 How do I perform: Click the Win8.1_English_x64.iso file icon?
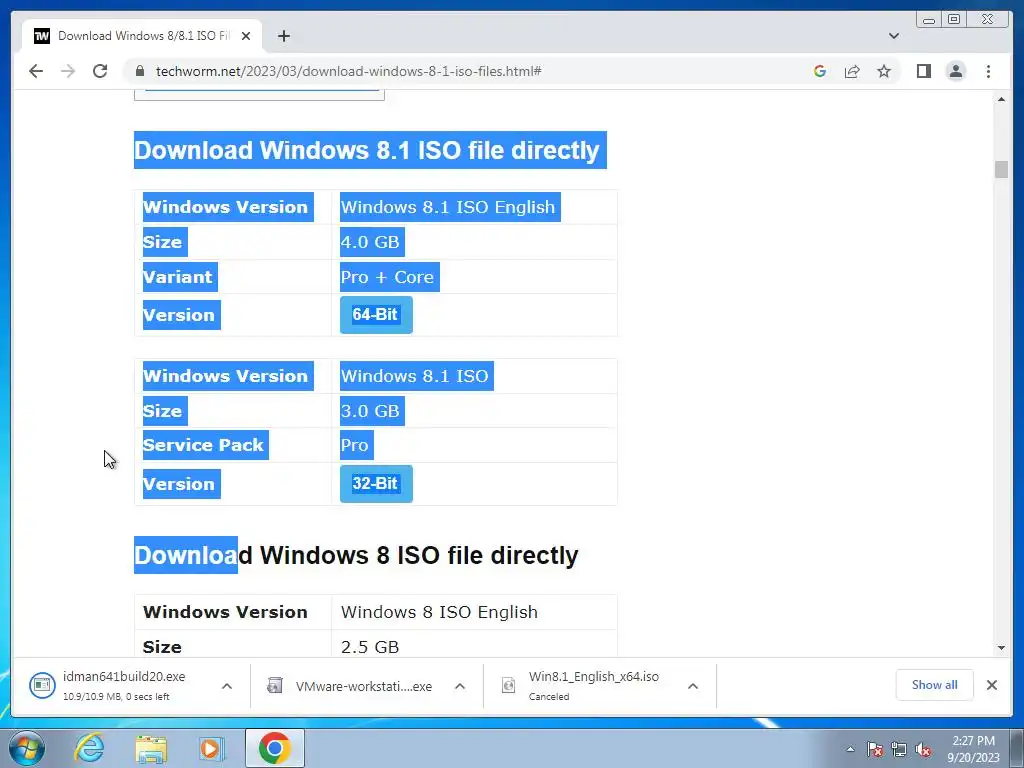(x=508, y=685)
